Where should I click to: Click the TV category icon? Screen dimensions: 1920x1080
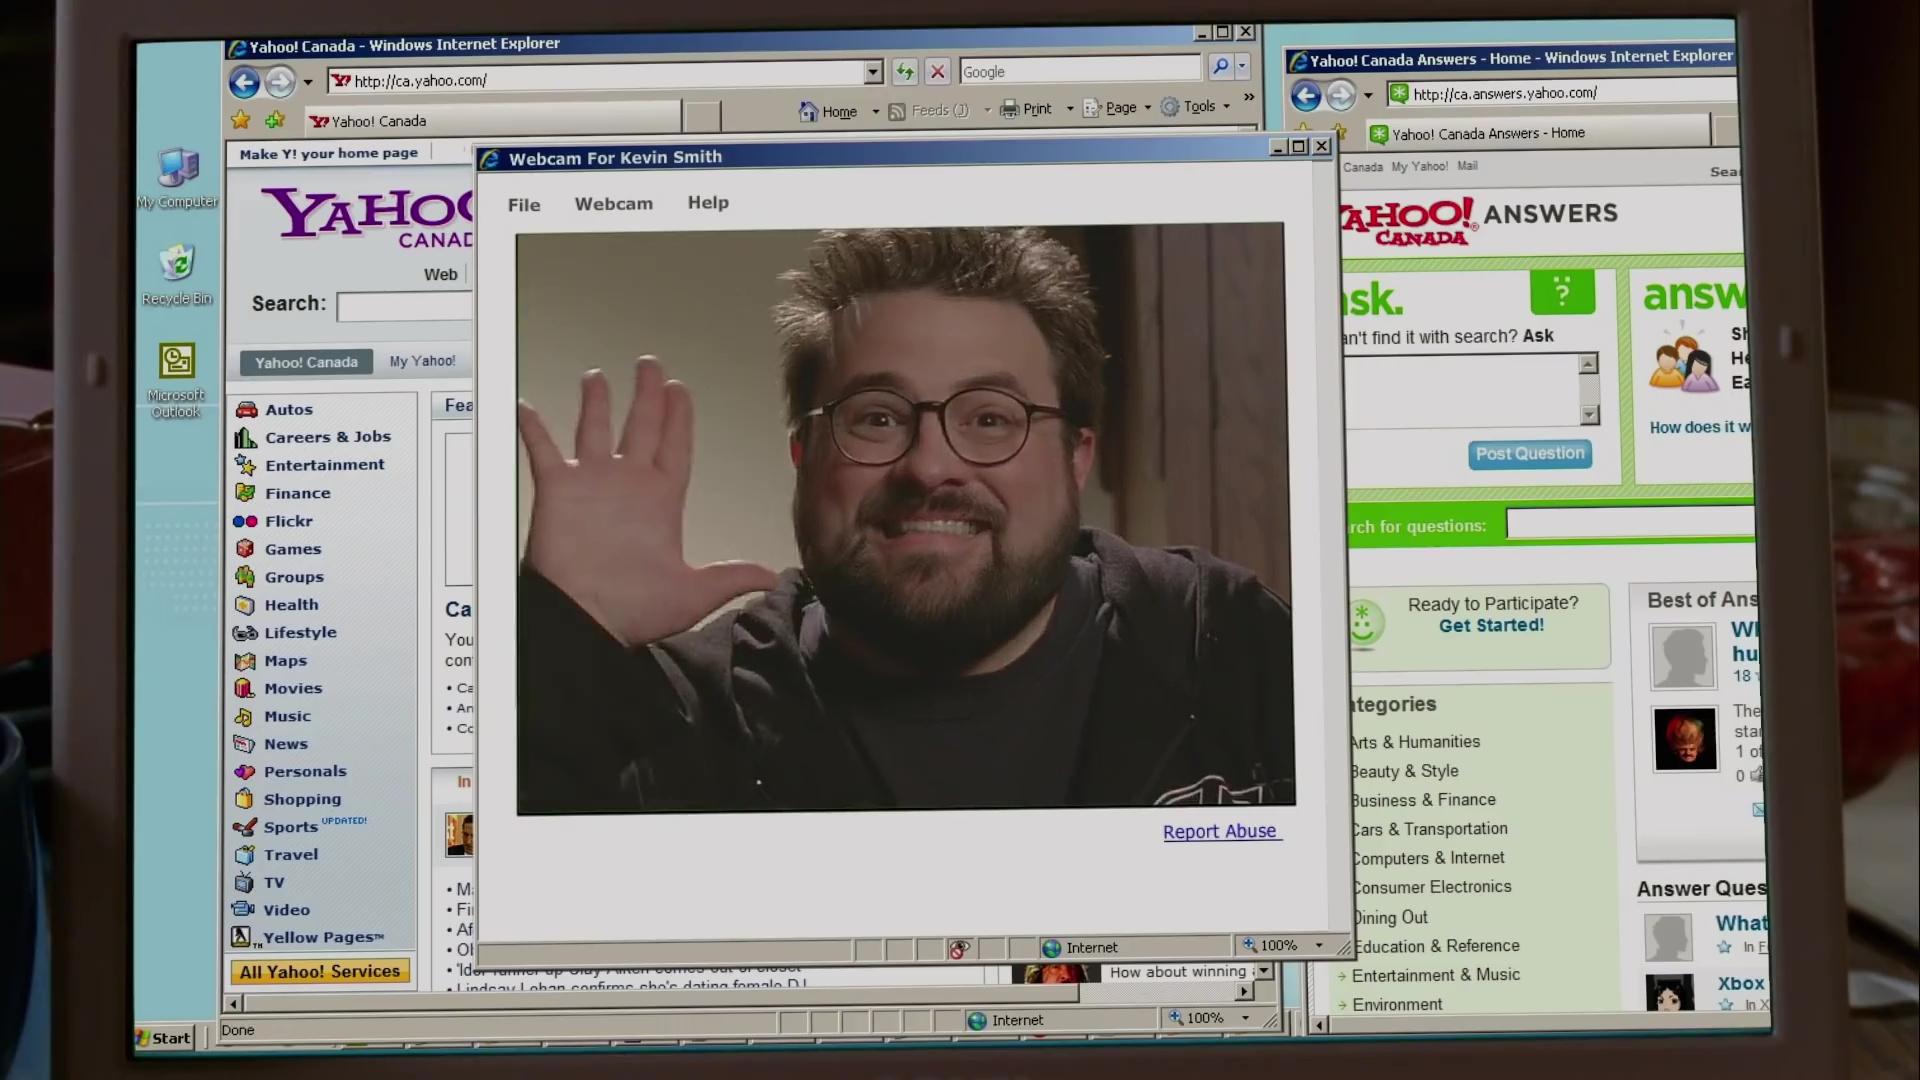click(244, 882)
